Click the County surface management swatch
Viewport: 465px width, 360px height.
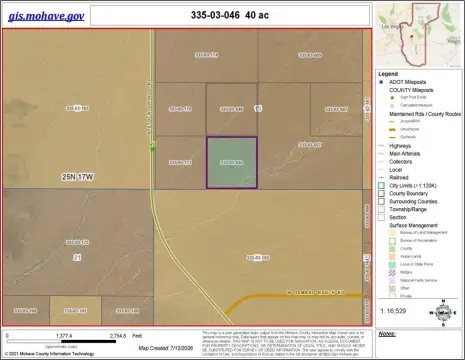pyautogui.click(x=392, y=249)
